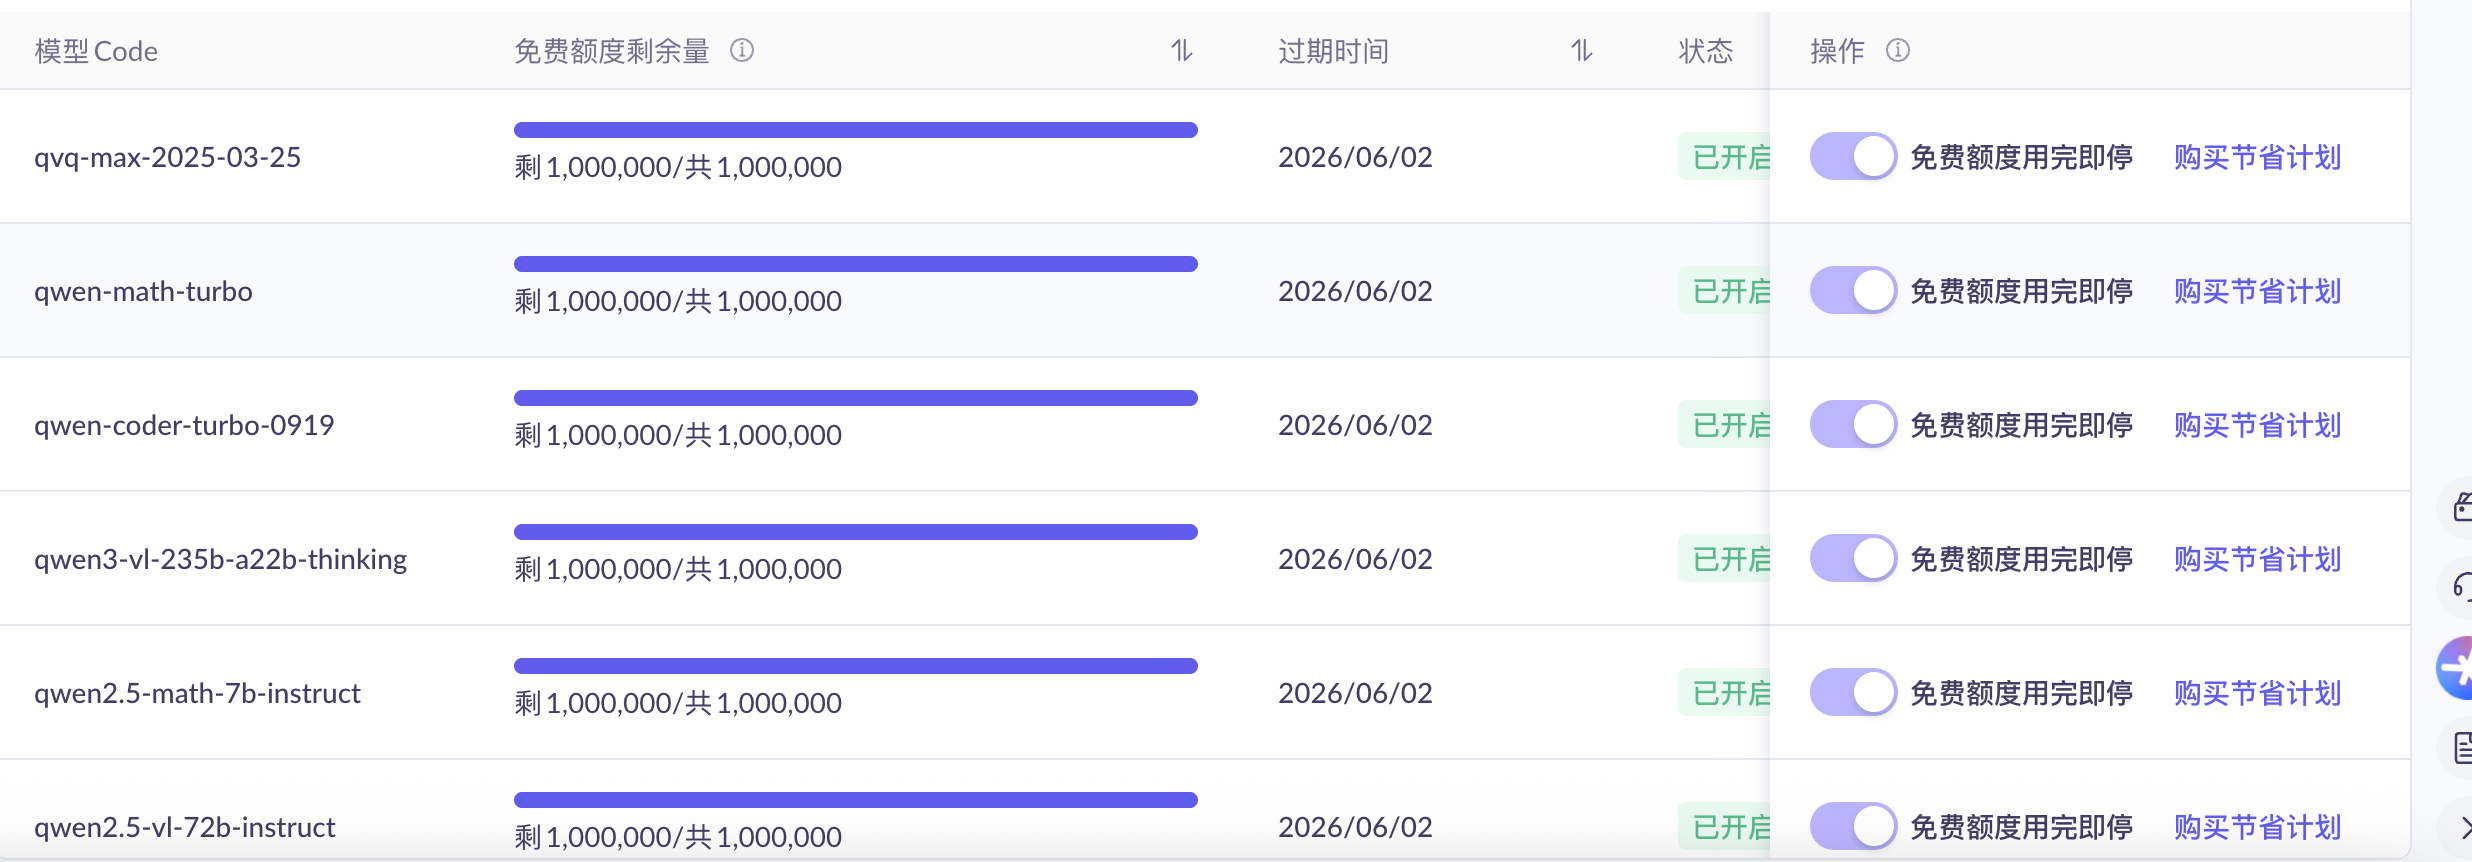Click the 状态 column header
2472x862 pixels.
click(1706, 51)
